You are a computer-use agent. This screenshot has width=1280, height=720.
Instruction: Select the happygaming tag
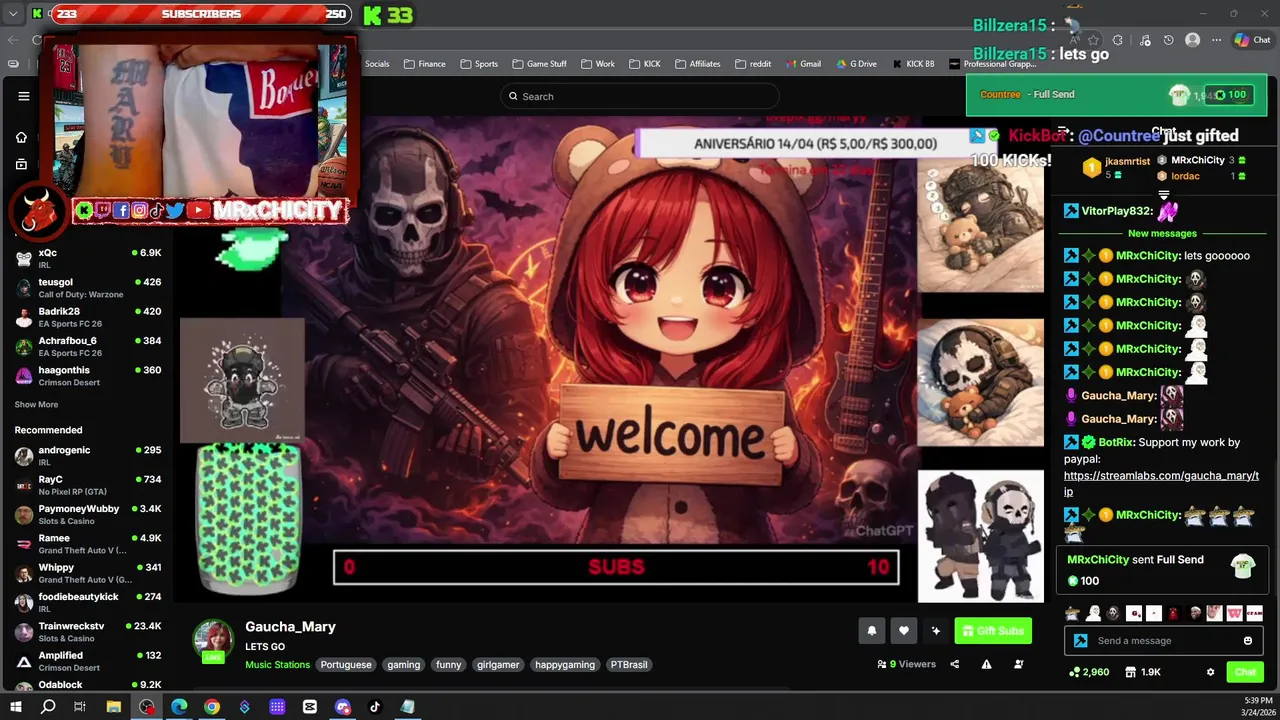pos(565,665)
